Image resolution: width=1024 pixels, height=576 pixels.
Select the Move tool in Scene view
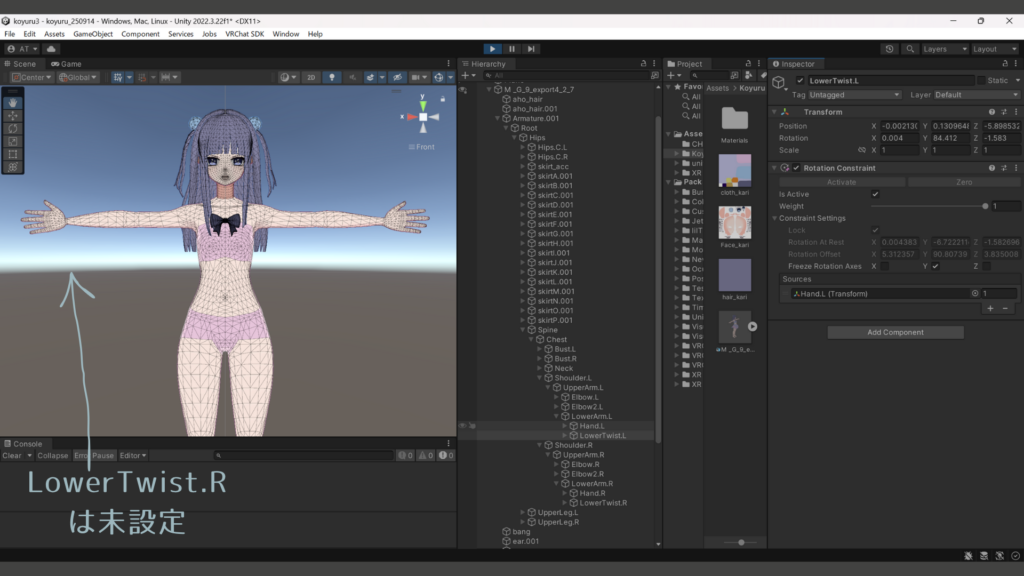(x=13, y=115)
